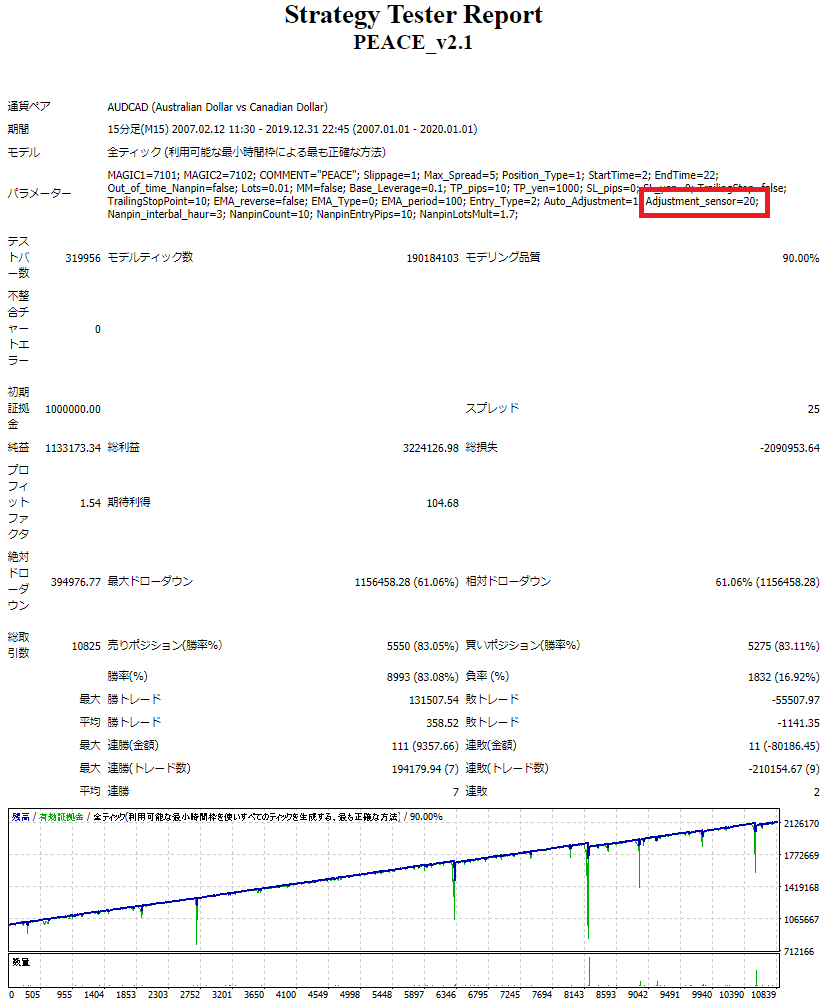Select the '90.00%' value beside 'モデリング品質'
Image resolution: width=831 pixels, height=1003 pixels.
[x=801, y=258]
